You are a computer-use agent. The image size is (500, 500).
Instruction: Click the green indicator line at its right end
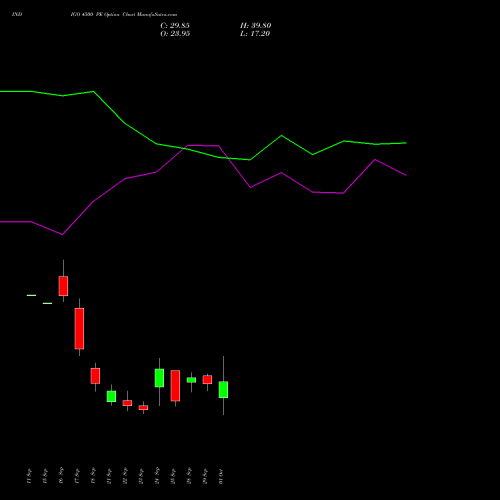coord(405,143)
